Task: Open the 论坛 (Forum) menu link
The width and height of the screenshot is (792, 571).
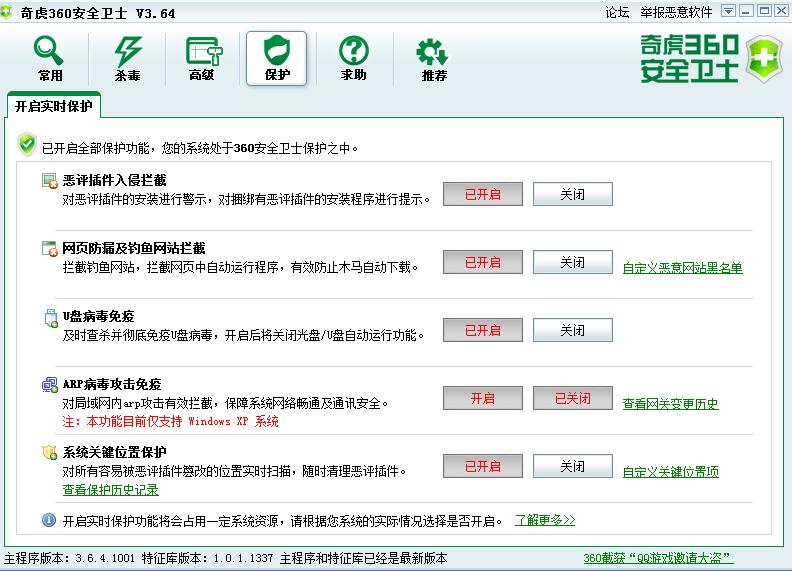Action: pos(617,12)
